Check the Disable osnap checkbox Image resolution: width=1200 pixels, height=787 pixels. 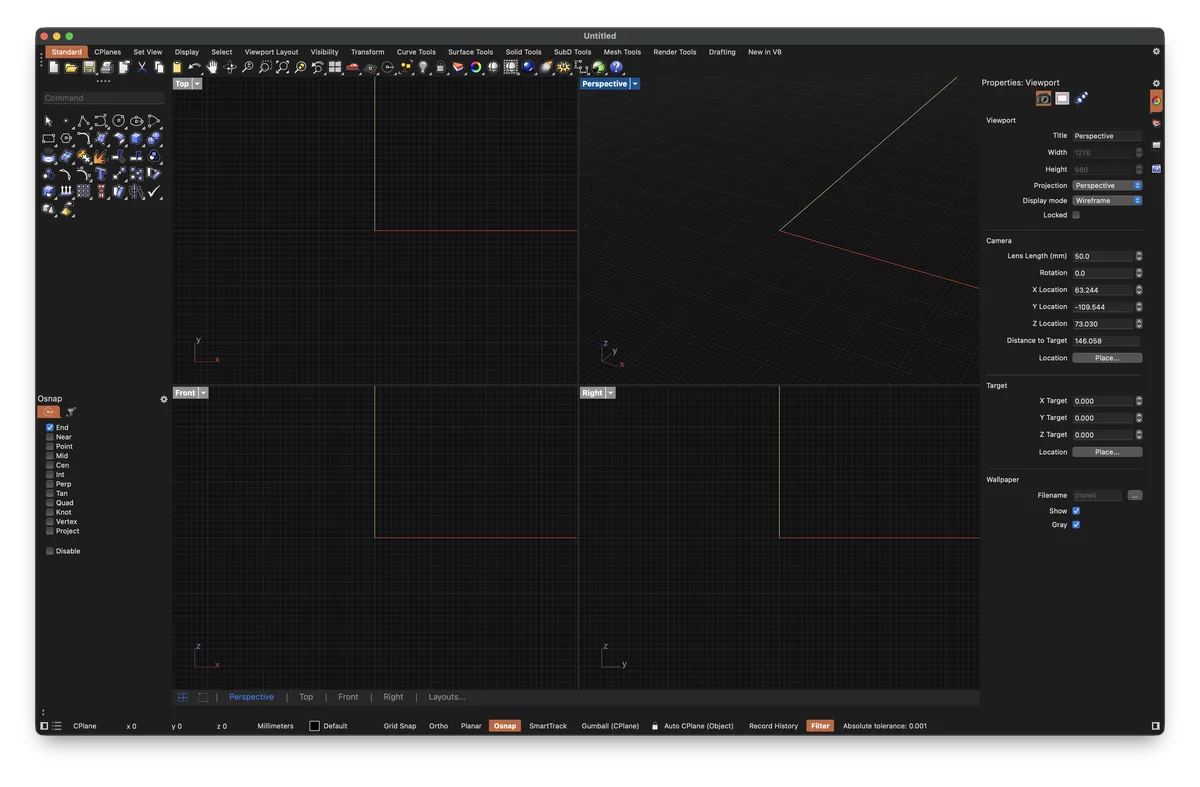(50, 551)
